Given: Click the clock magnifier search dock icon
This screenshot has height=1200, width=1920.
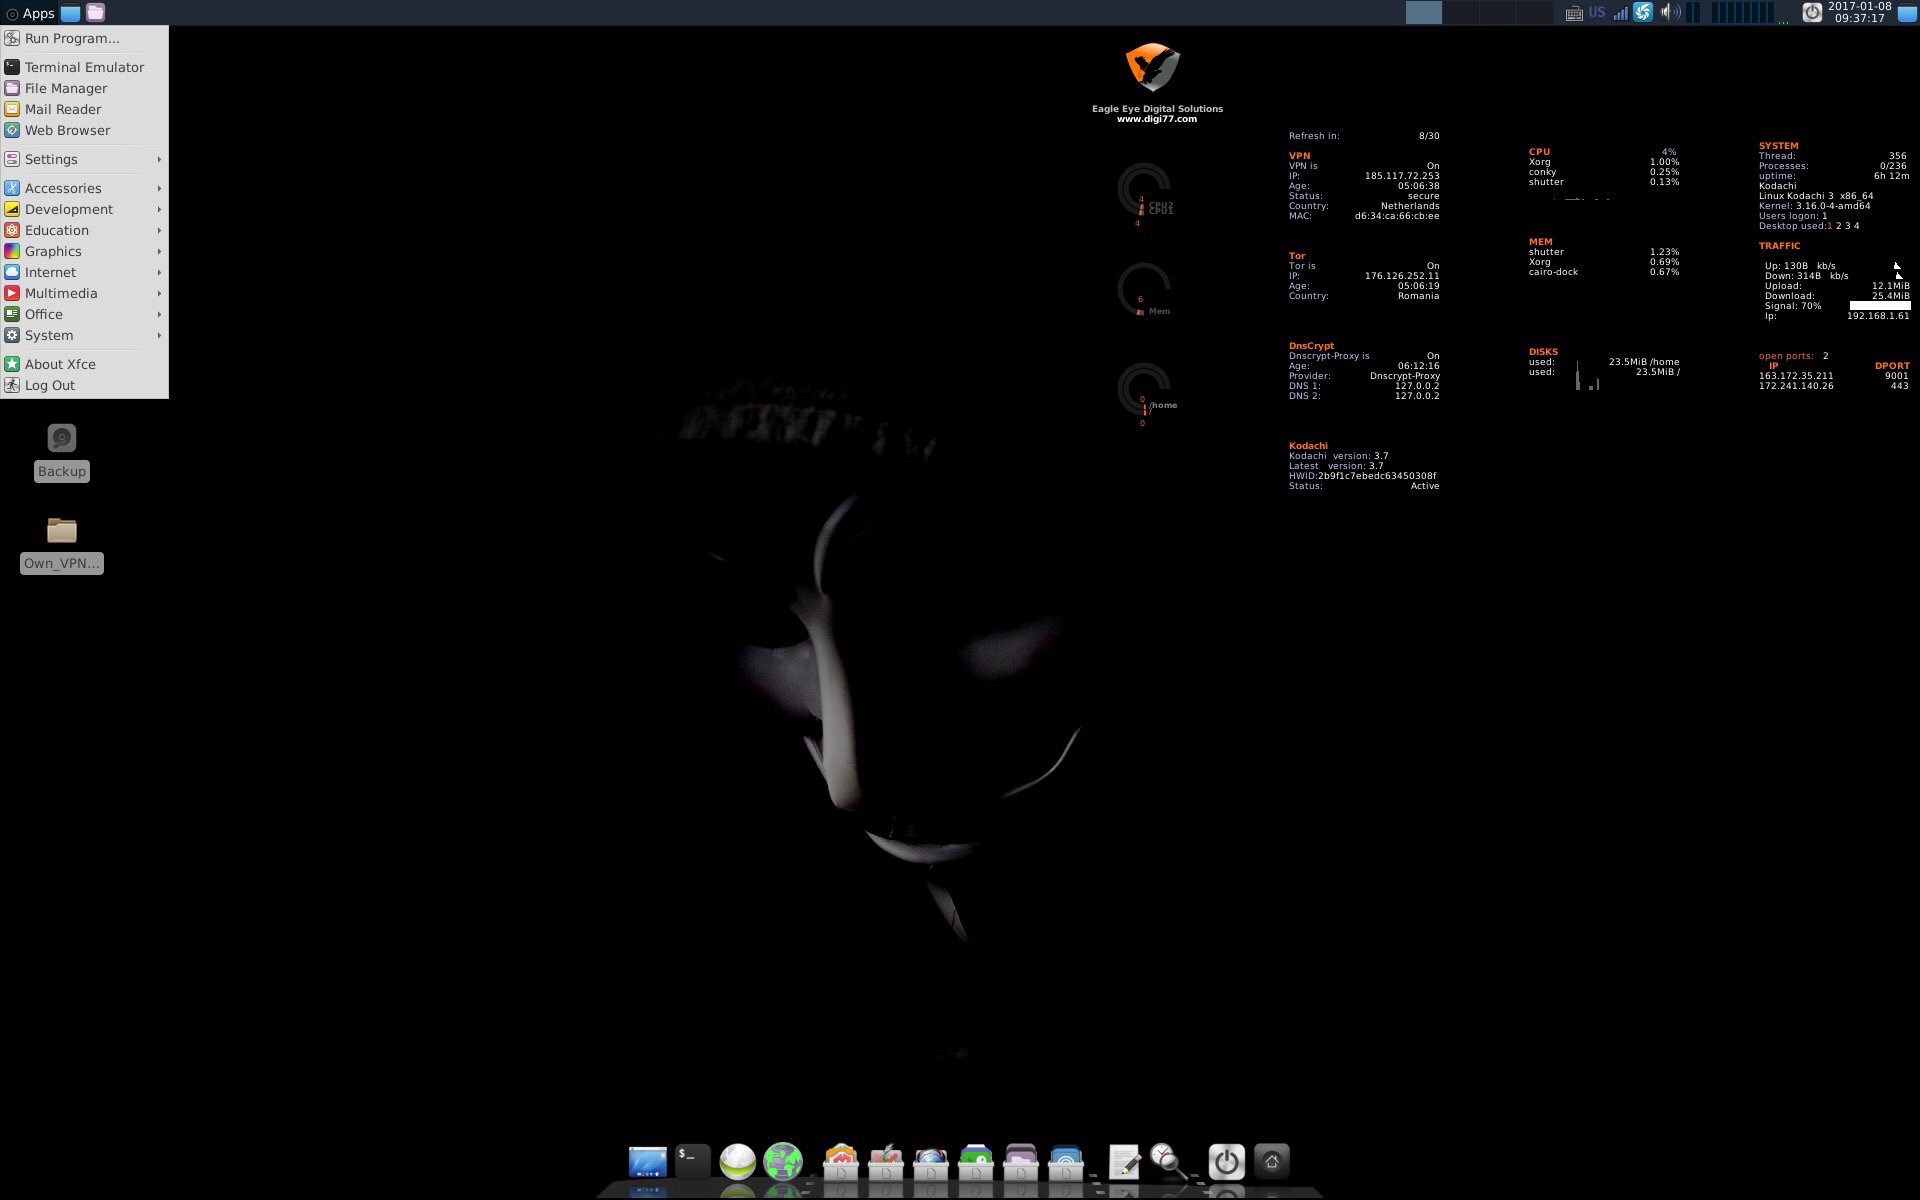Looking at the screenshot, I should 1167,1161.
